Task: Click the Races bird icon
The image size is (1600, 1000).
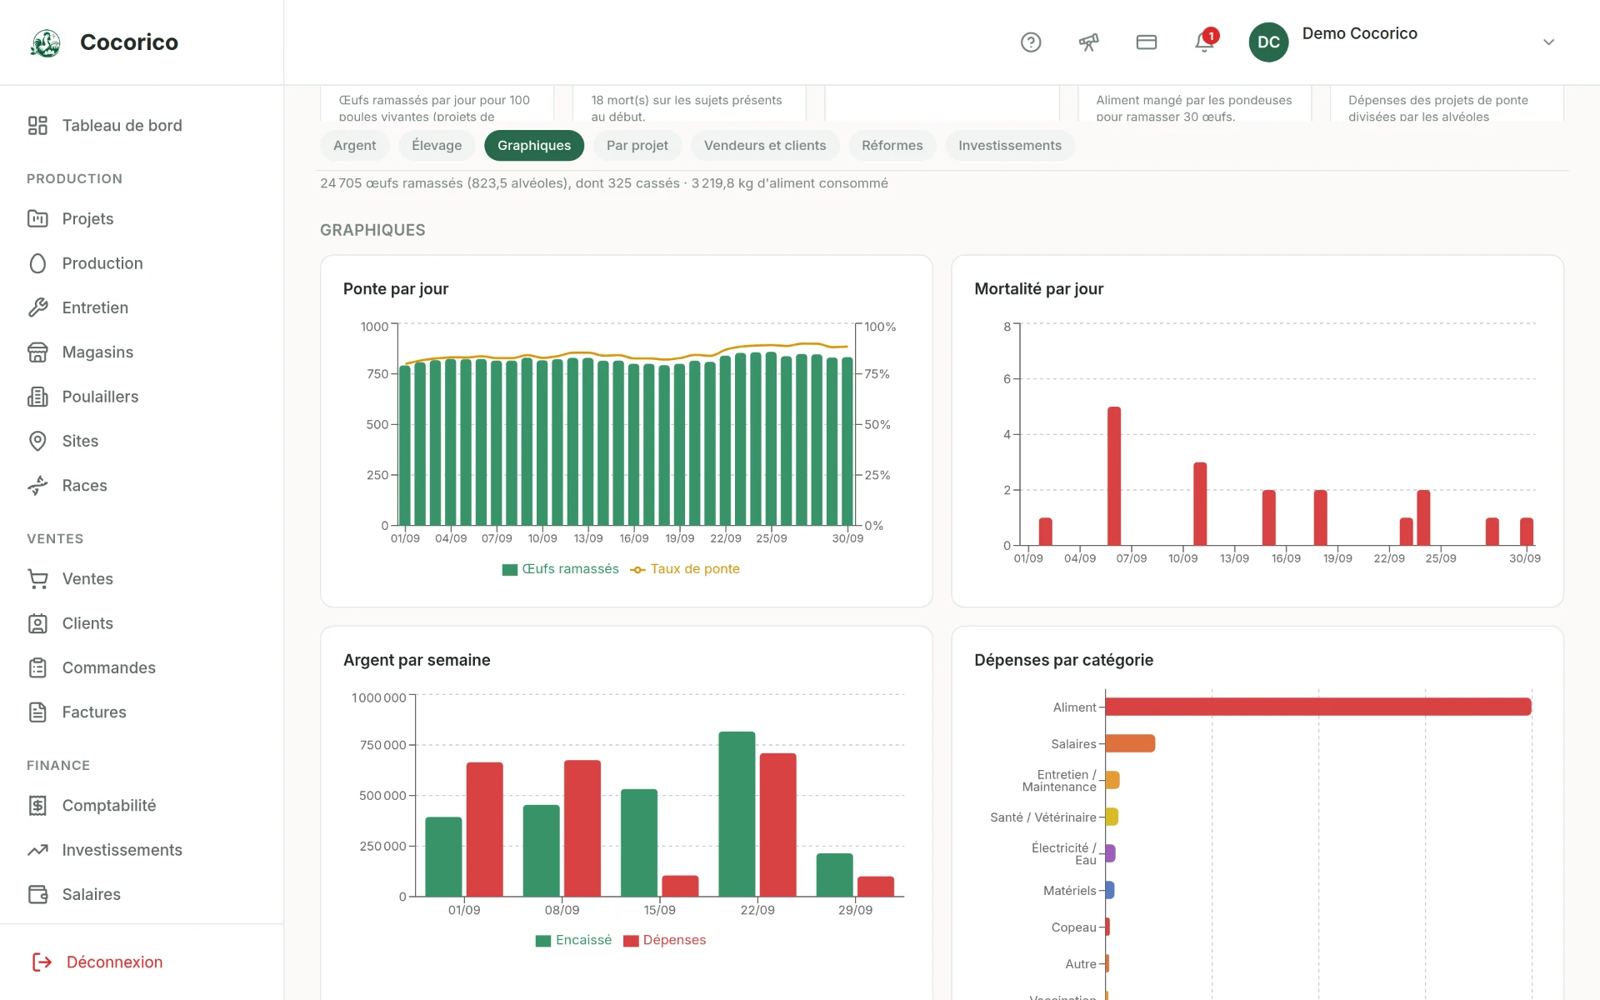Action: [38, 486]
